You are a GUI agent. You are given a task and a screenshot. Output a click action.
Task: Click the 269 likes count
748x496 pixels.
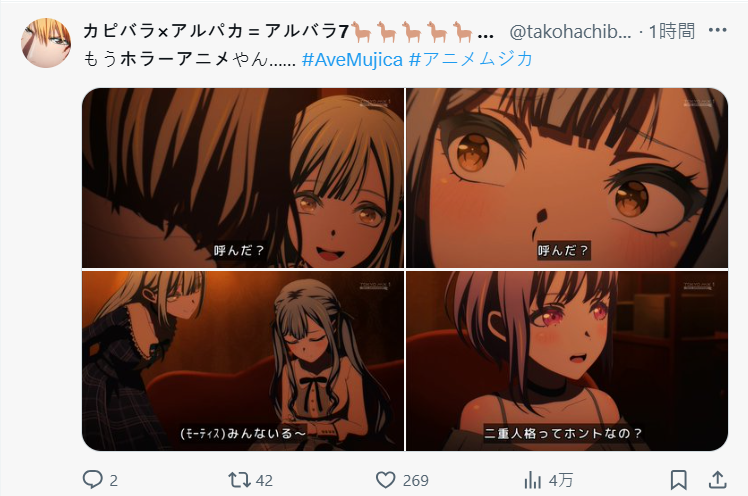[x=416, y=480]
